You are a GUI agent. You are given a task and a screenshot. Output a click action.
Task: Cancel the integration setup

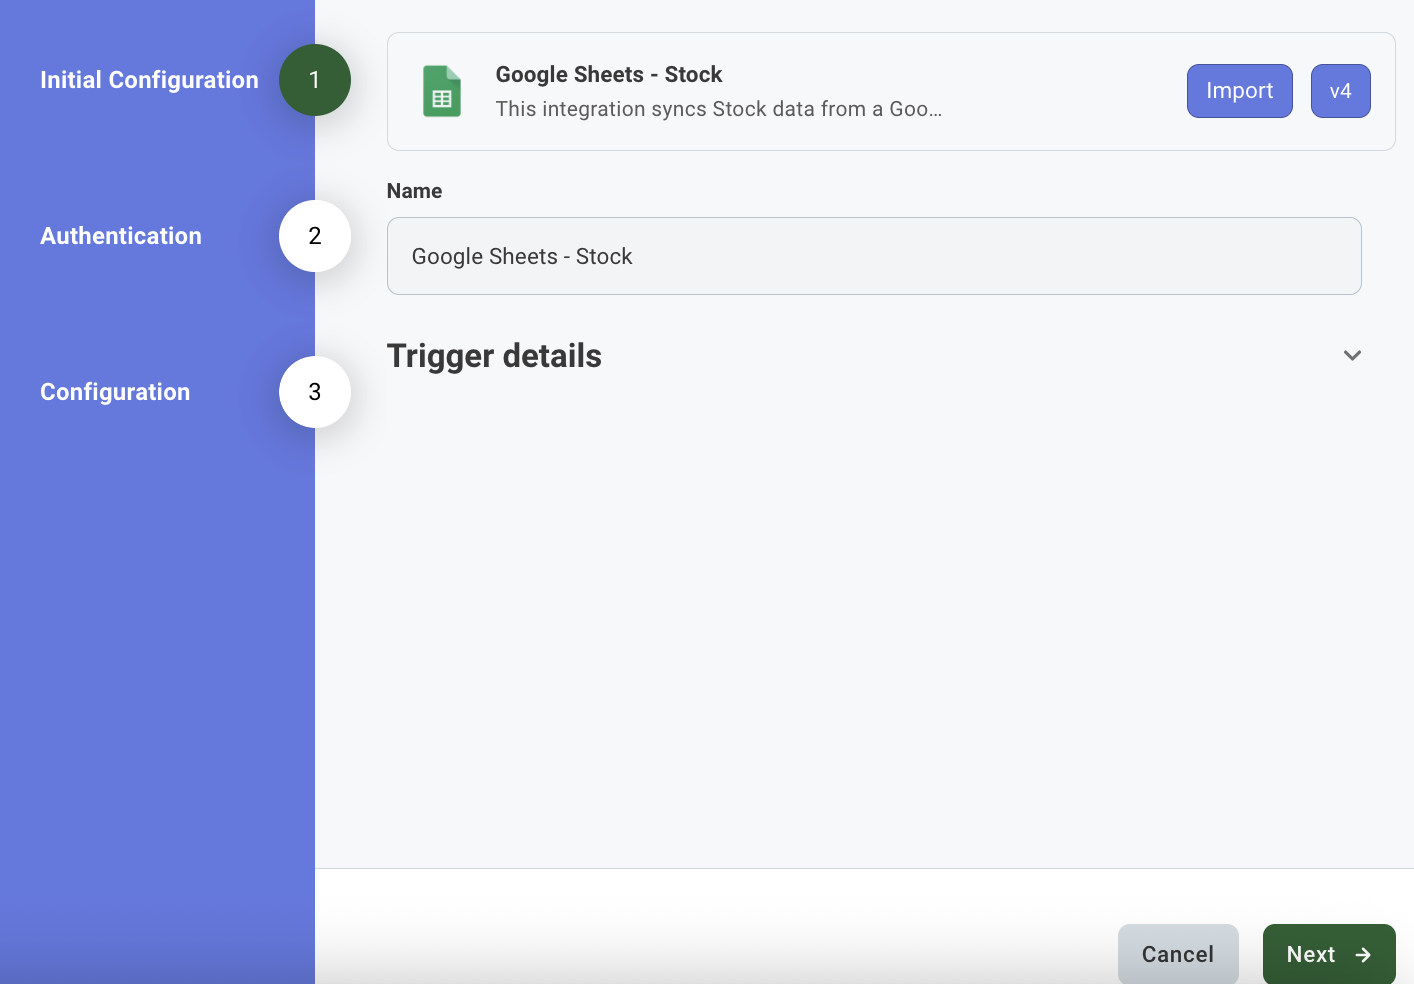1178,954
